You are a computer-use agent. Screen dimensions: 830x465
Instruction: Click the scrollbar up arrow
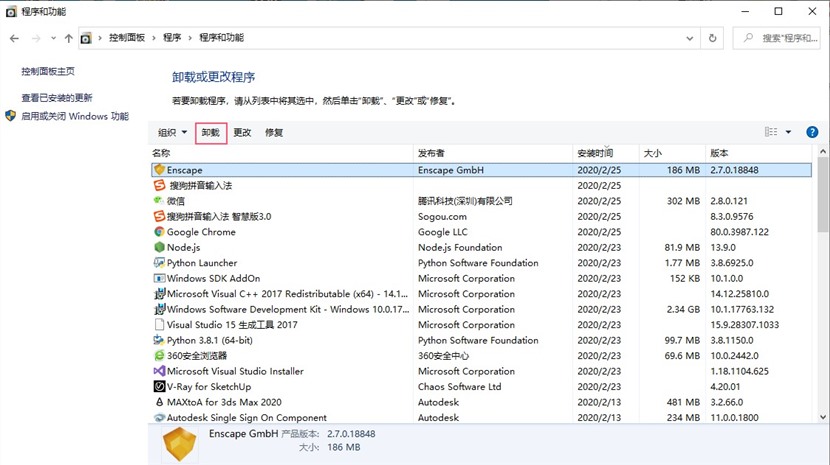[x=823, y=151]
